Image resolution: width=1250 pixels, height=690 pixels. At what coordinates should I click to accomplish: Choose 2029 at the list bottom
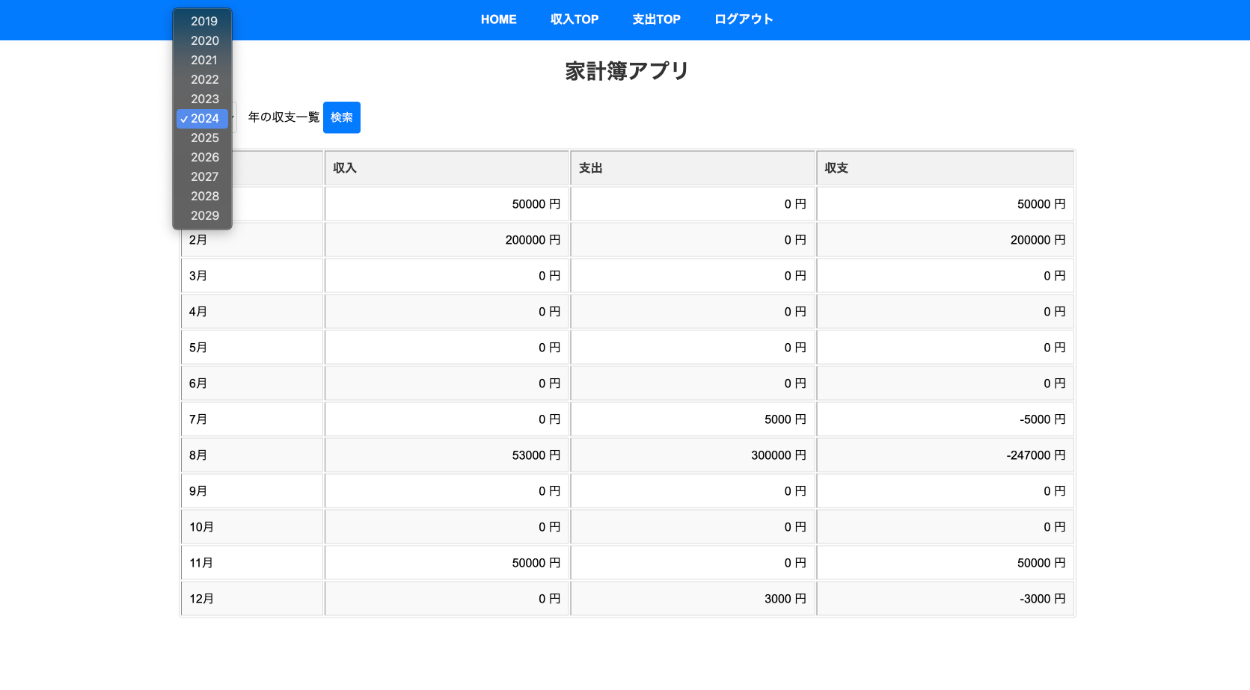(204, 216)
